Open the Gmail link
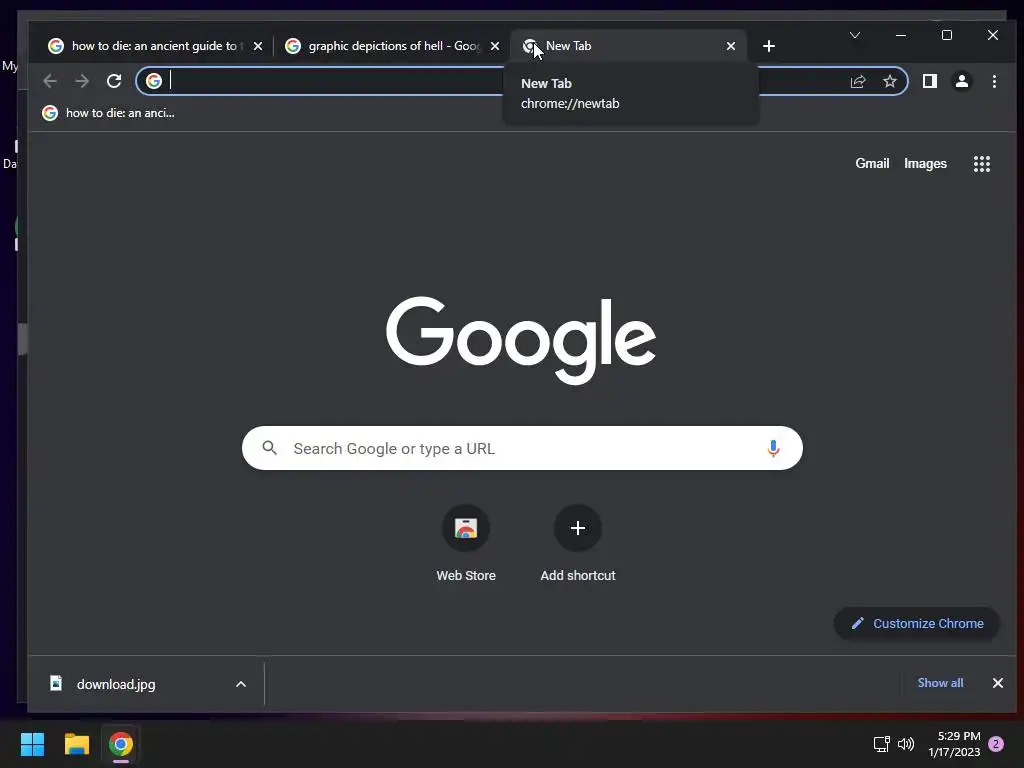Image resolution: width=1024 pixels, height=768 pixels. coord(872,164)
